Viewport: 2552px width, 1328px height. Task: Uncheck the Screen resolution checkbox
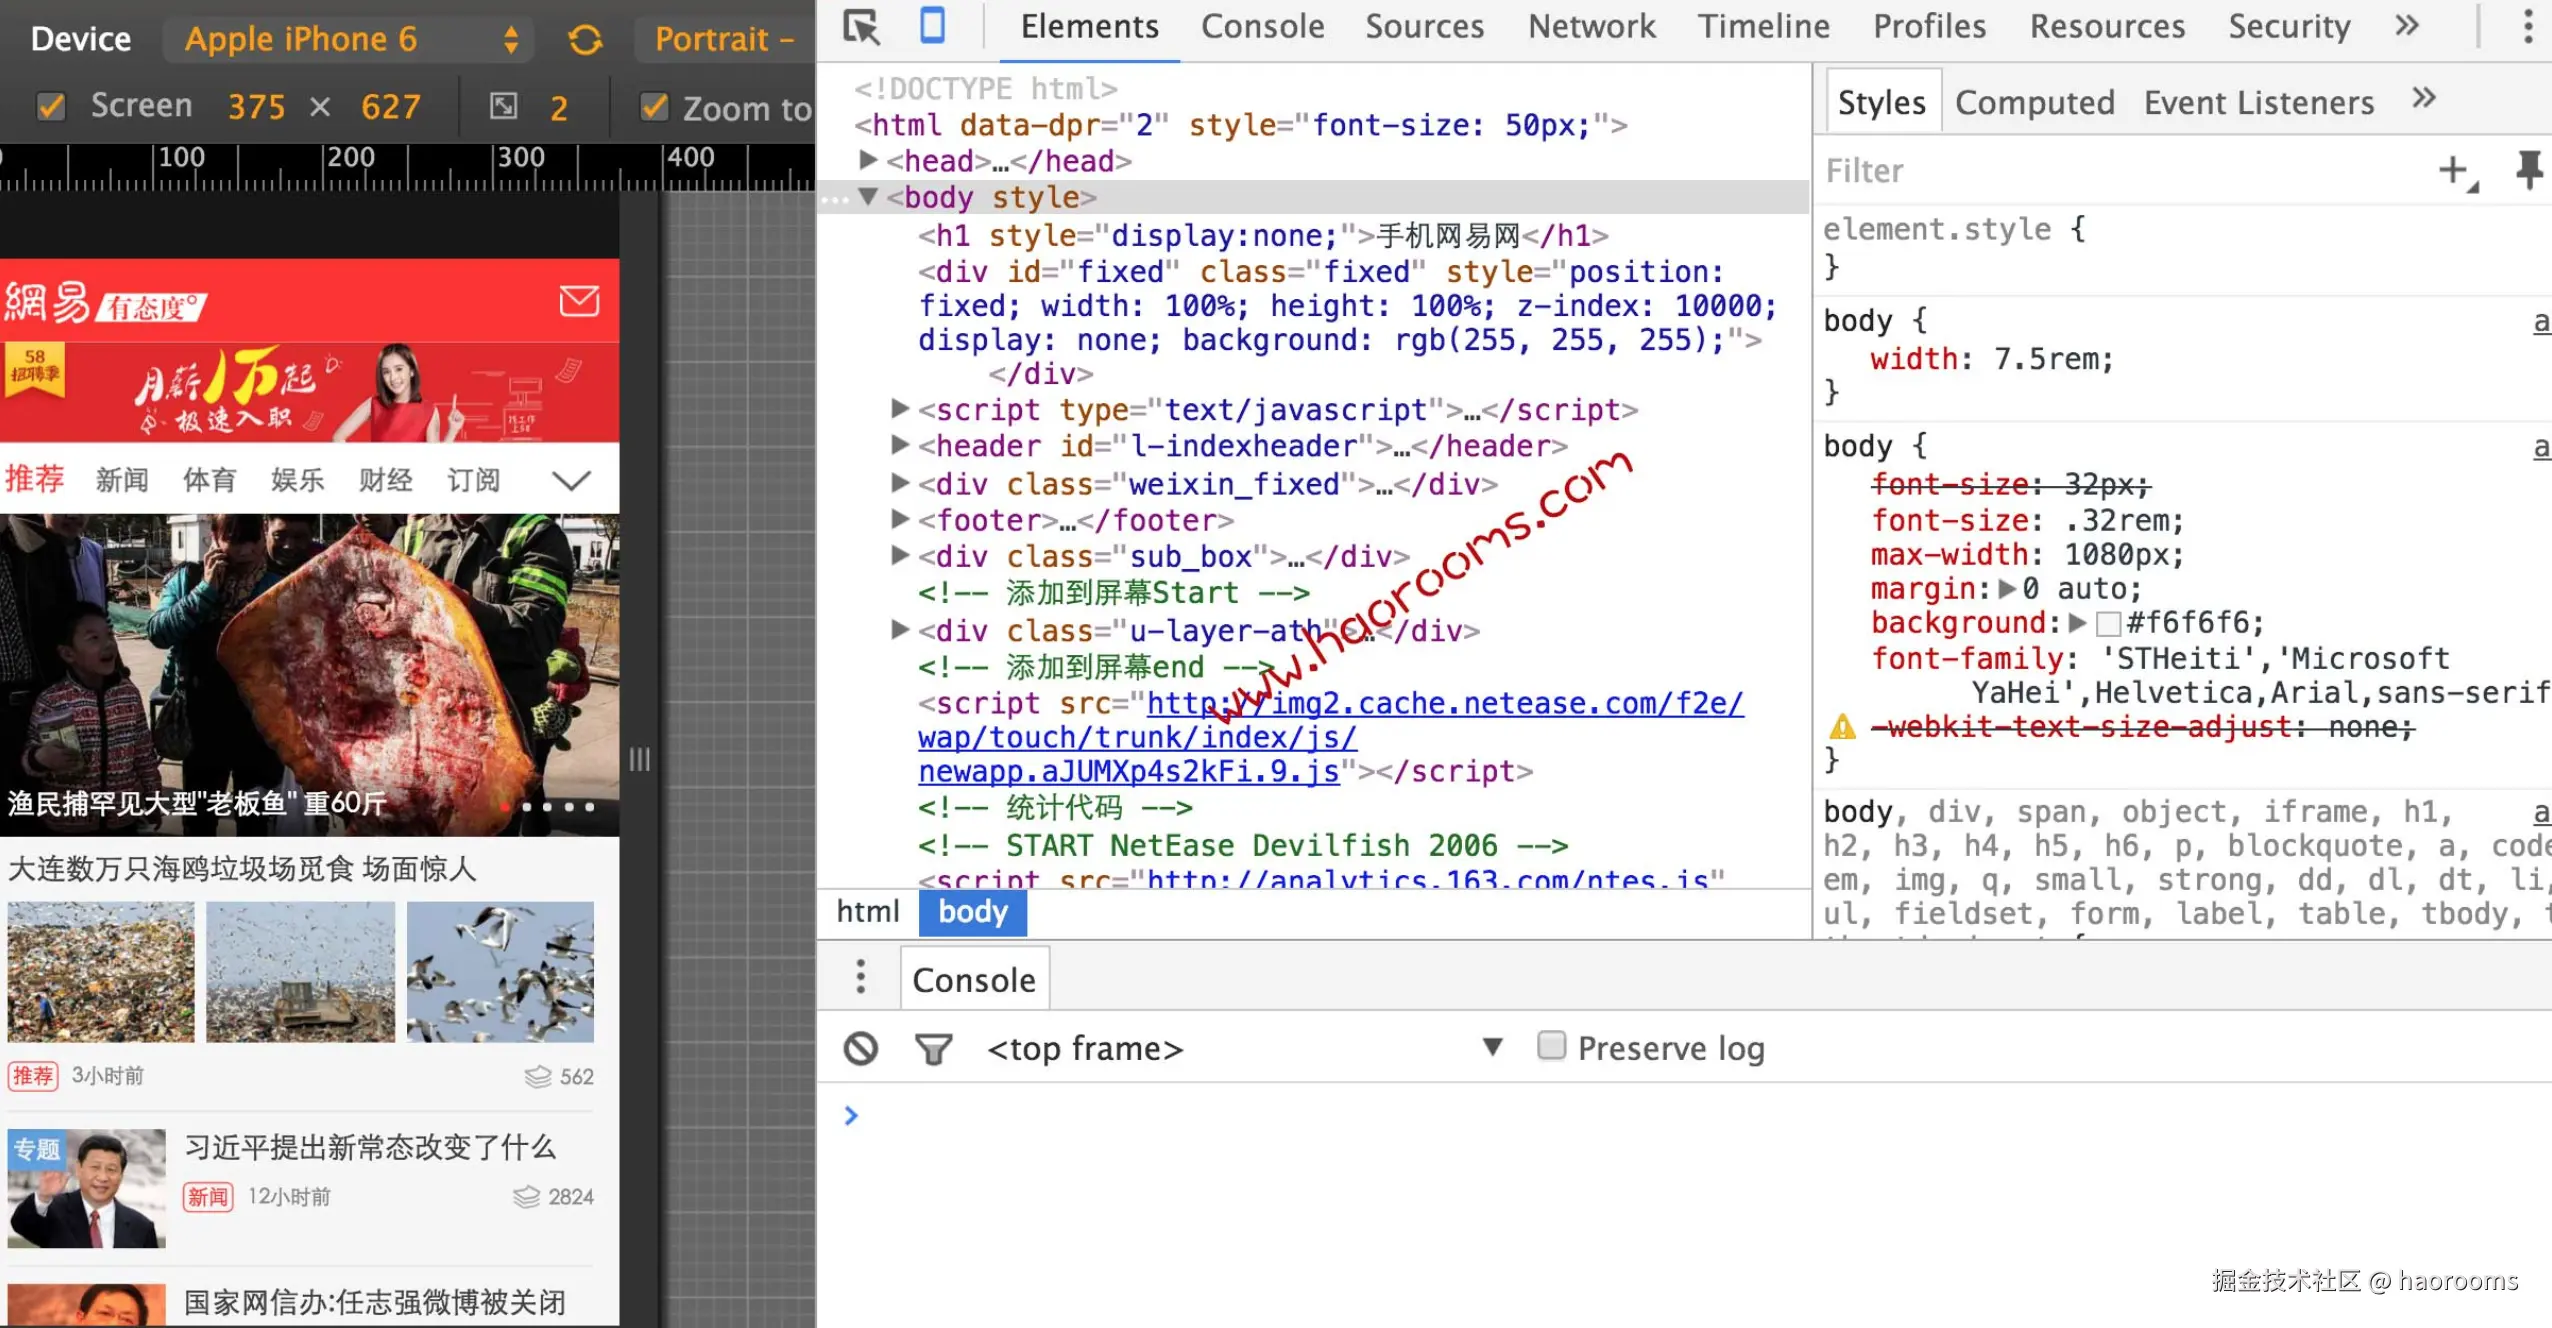pyautogui.click(x=51, y=106)
